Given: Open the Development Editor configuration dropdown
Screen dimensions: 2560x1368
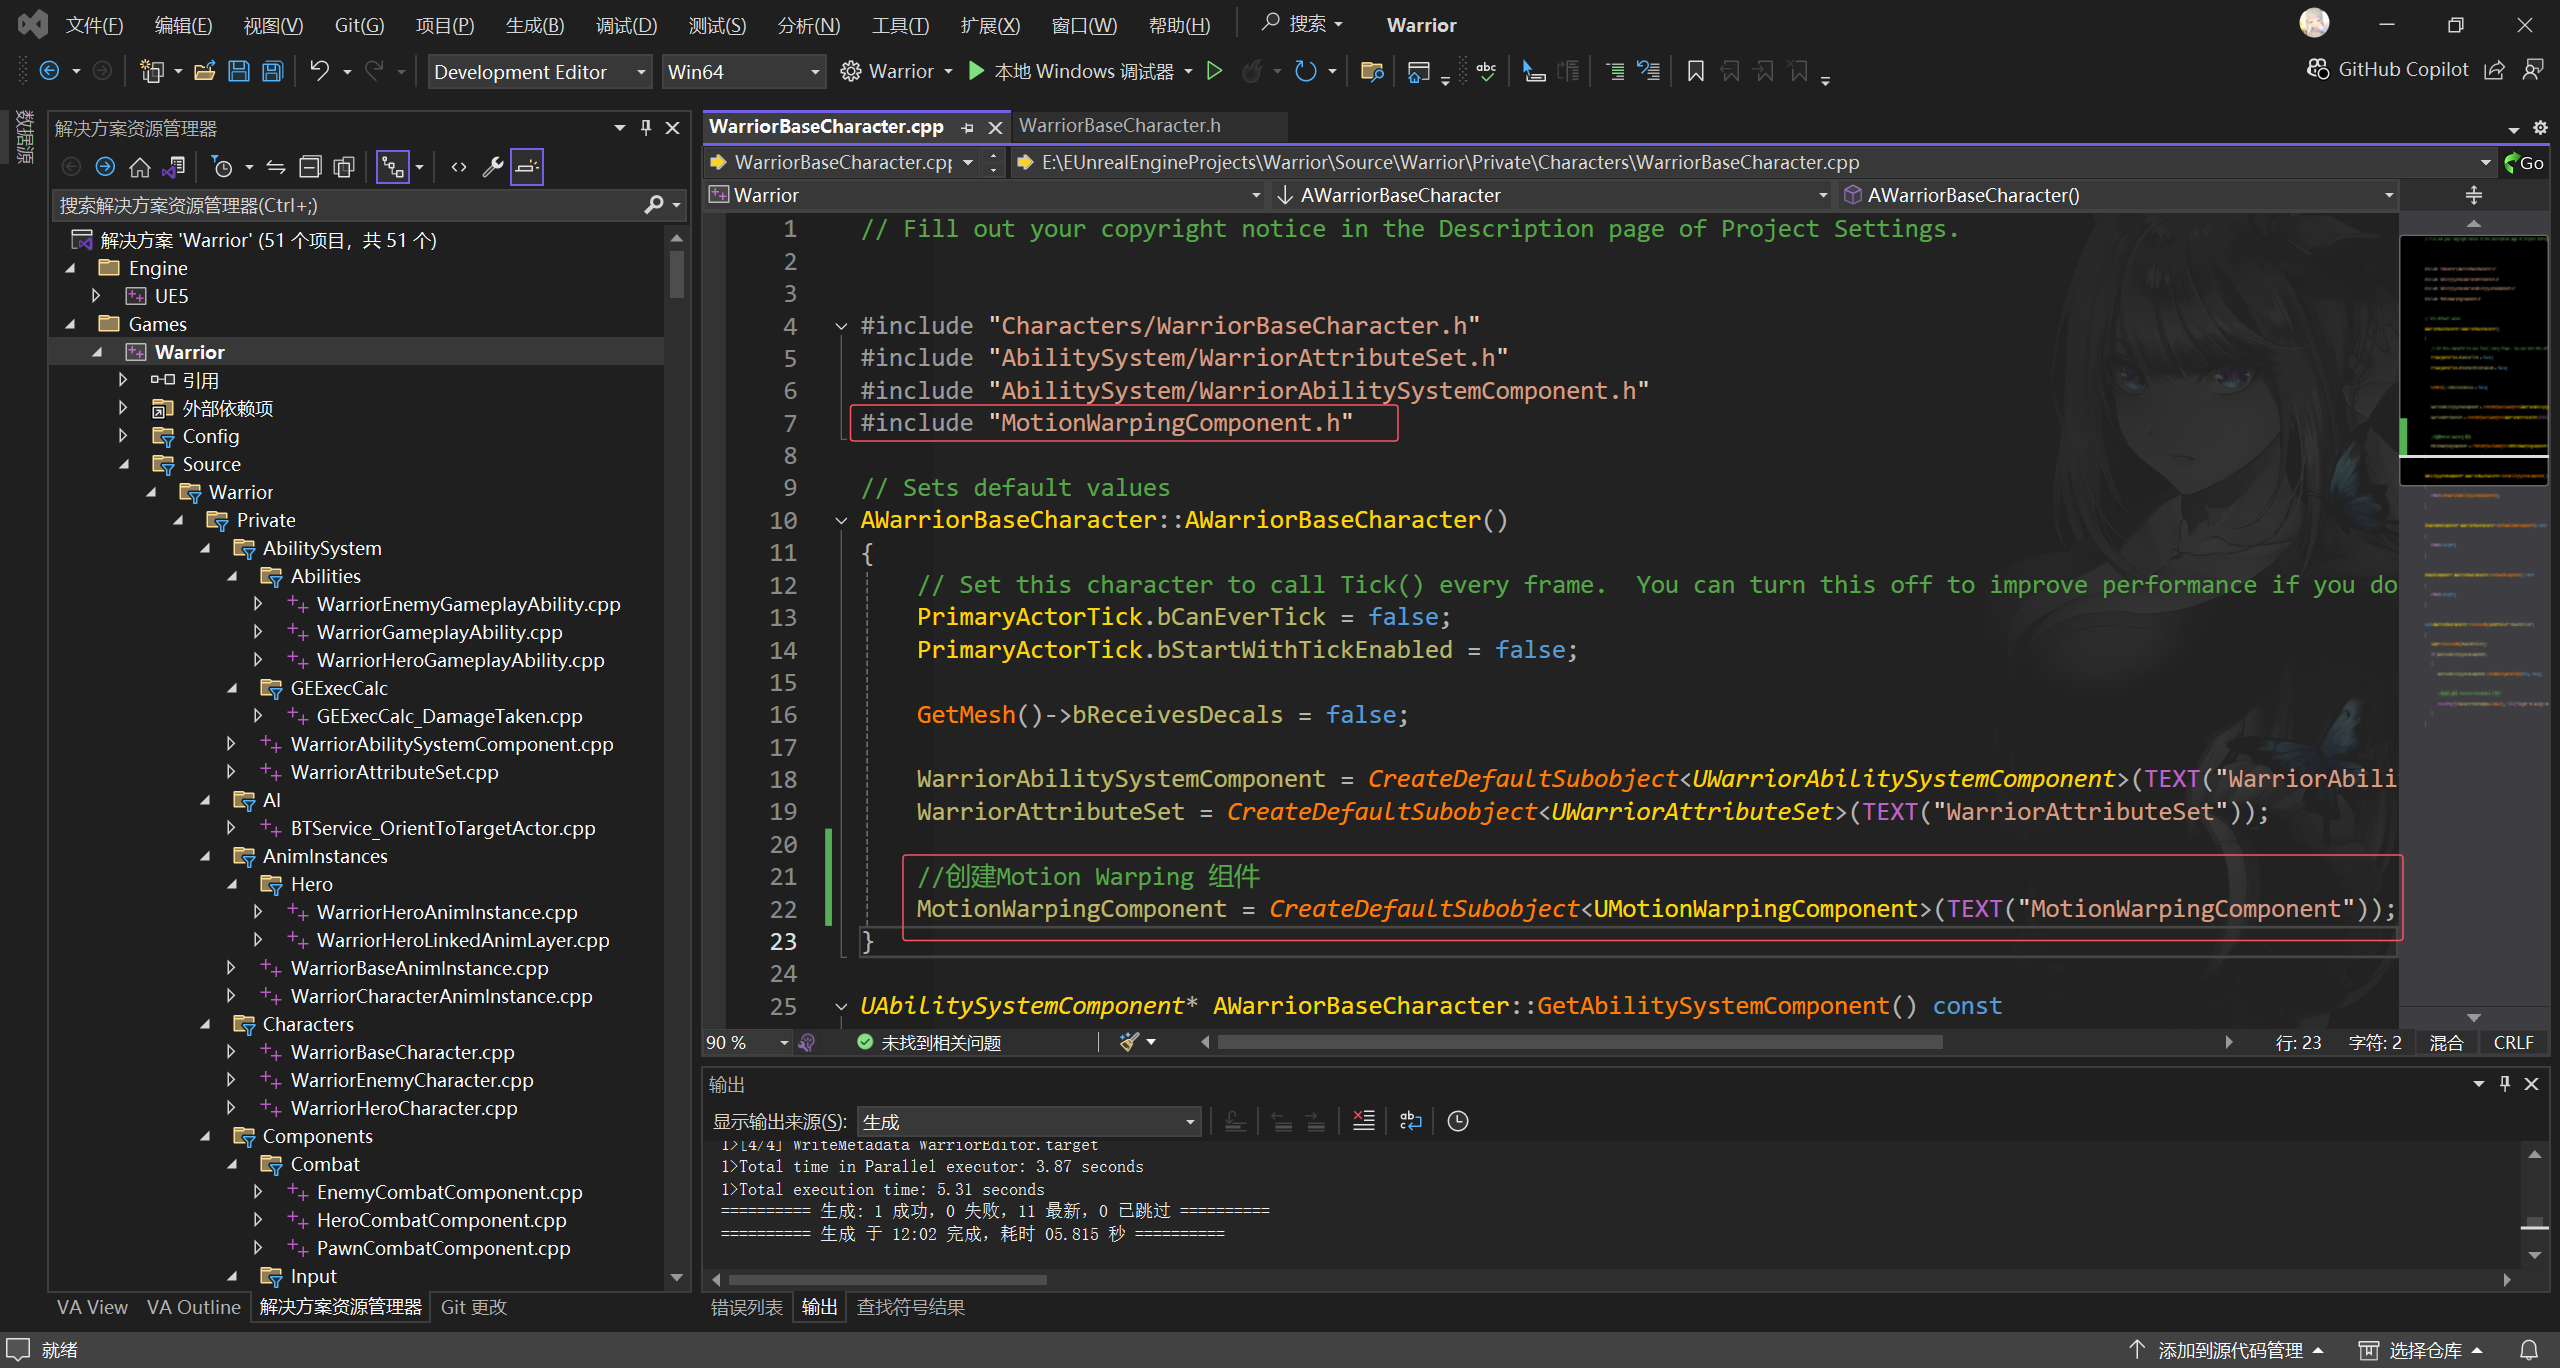Looking at the screenshot, I should (x=539, y=72).
